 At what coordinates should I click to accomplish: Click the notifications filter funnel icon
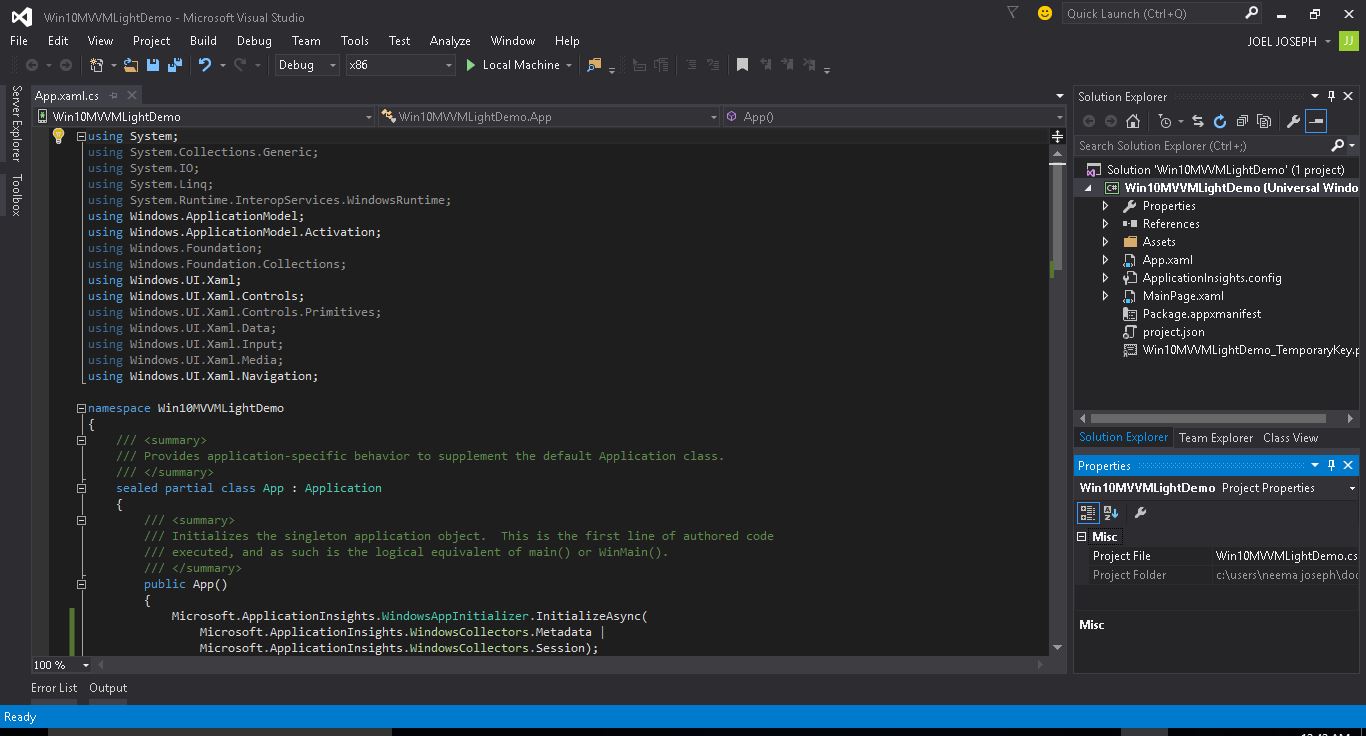1013,13
